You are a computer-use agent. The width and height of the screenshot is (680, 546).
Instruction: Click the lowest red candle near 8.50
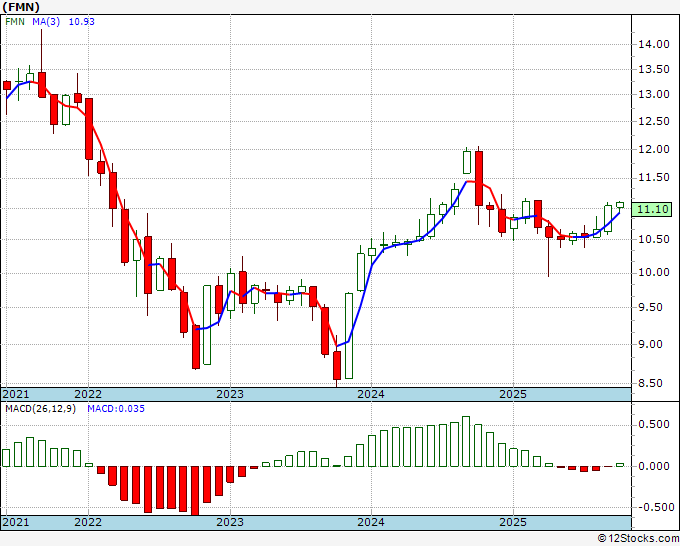(337, 365)
